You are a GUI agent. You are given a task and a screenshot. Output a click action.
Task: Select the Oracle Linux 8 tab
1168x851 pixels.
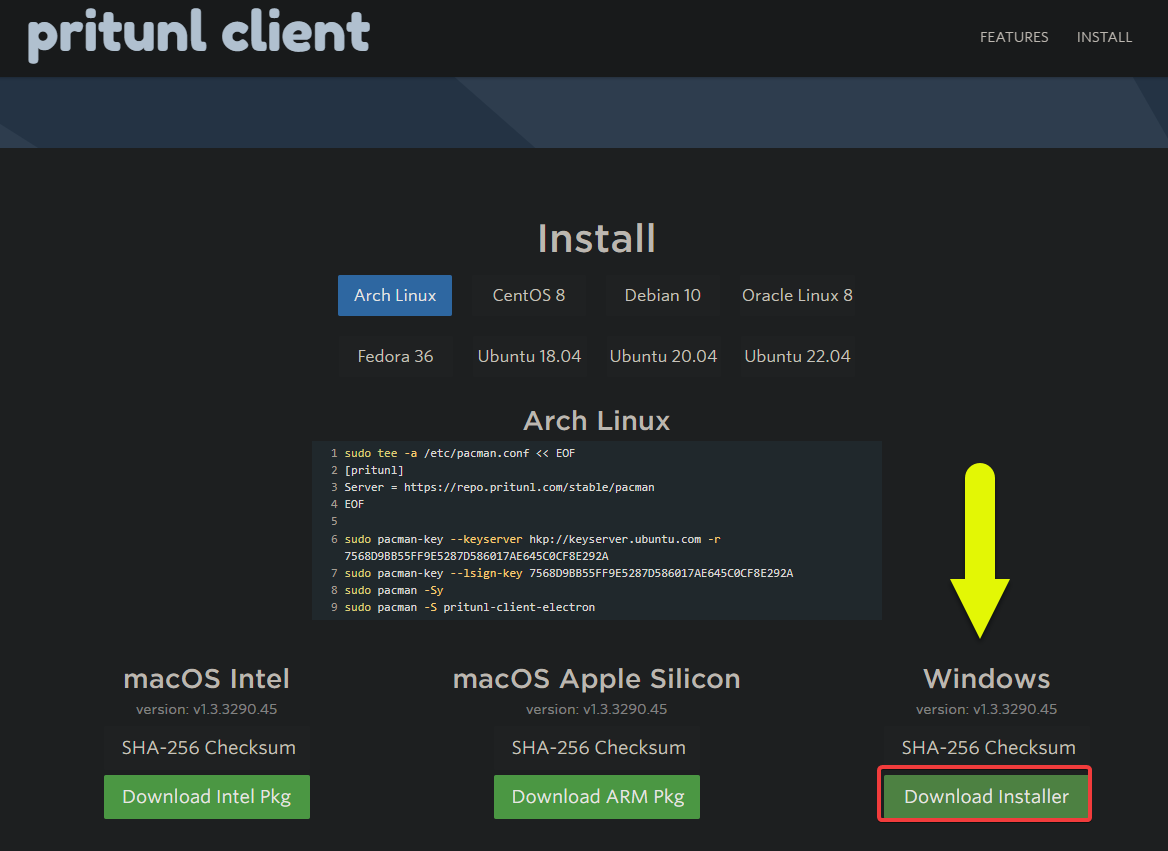pos(797,295)
